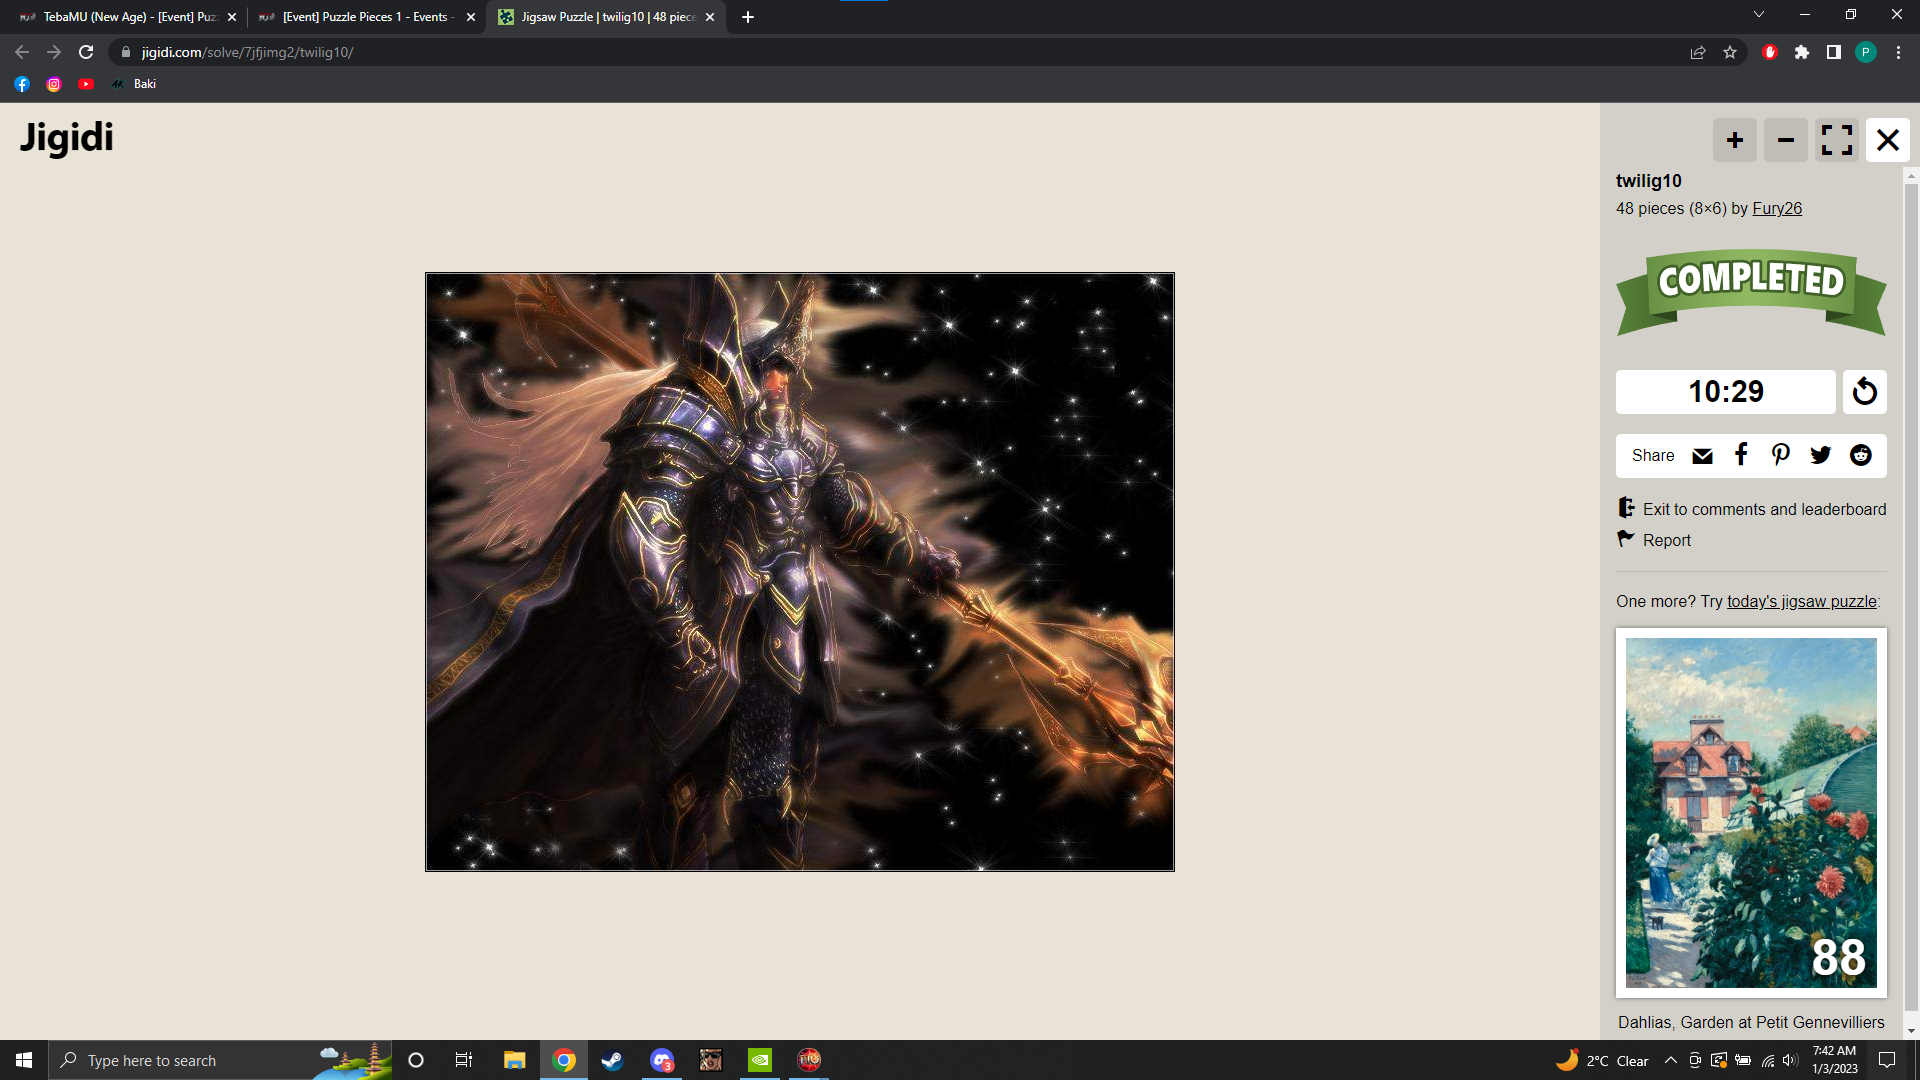Open the weather widget showing 2°C Clear

(x=1602, y=1060)
